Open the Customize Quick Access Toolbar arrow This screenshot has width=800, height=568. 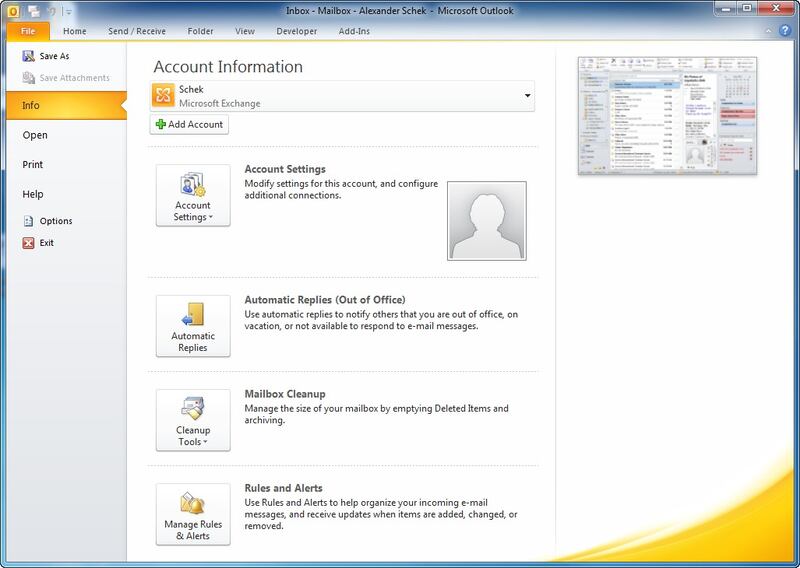69,12
